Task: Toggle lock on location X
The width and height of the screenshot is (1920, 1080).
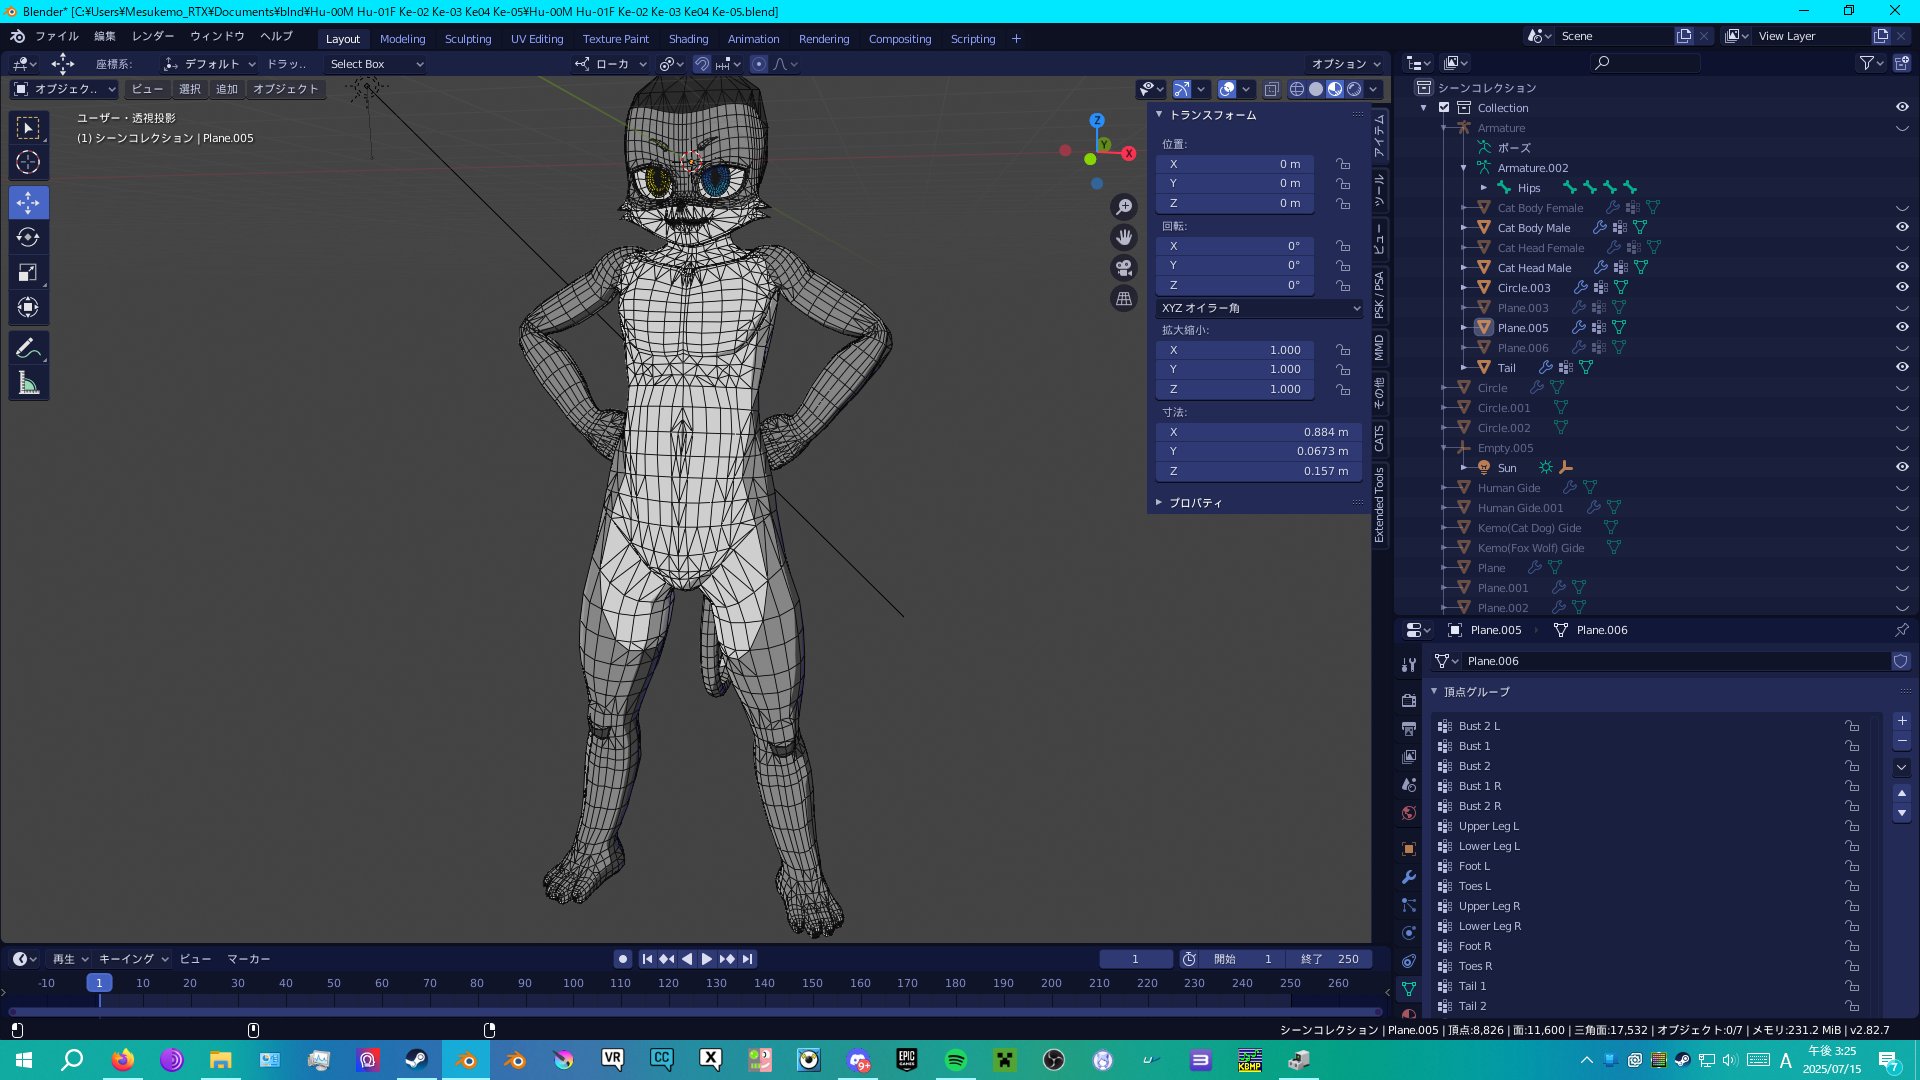Action: tap(1343, 164)
